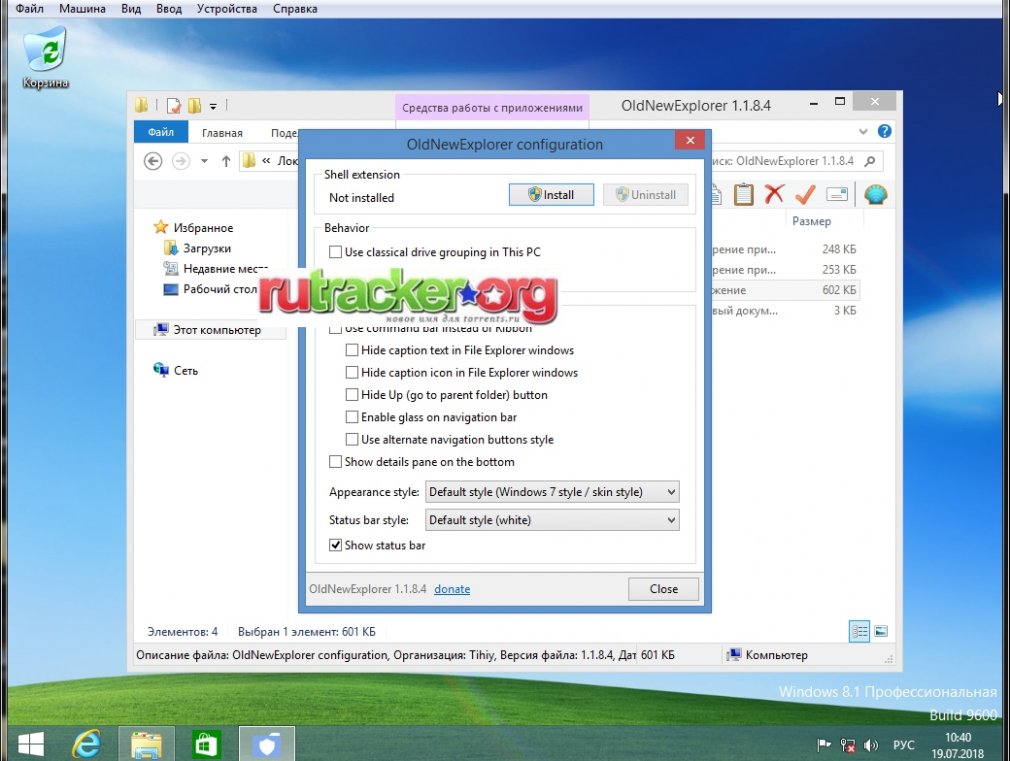Open the Status bar style dropdown
The width and height of the screenshot is (1010, 761).
click(552, 520)
